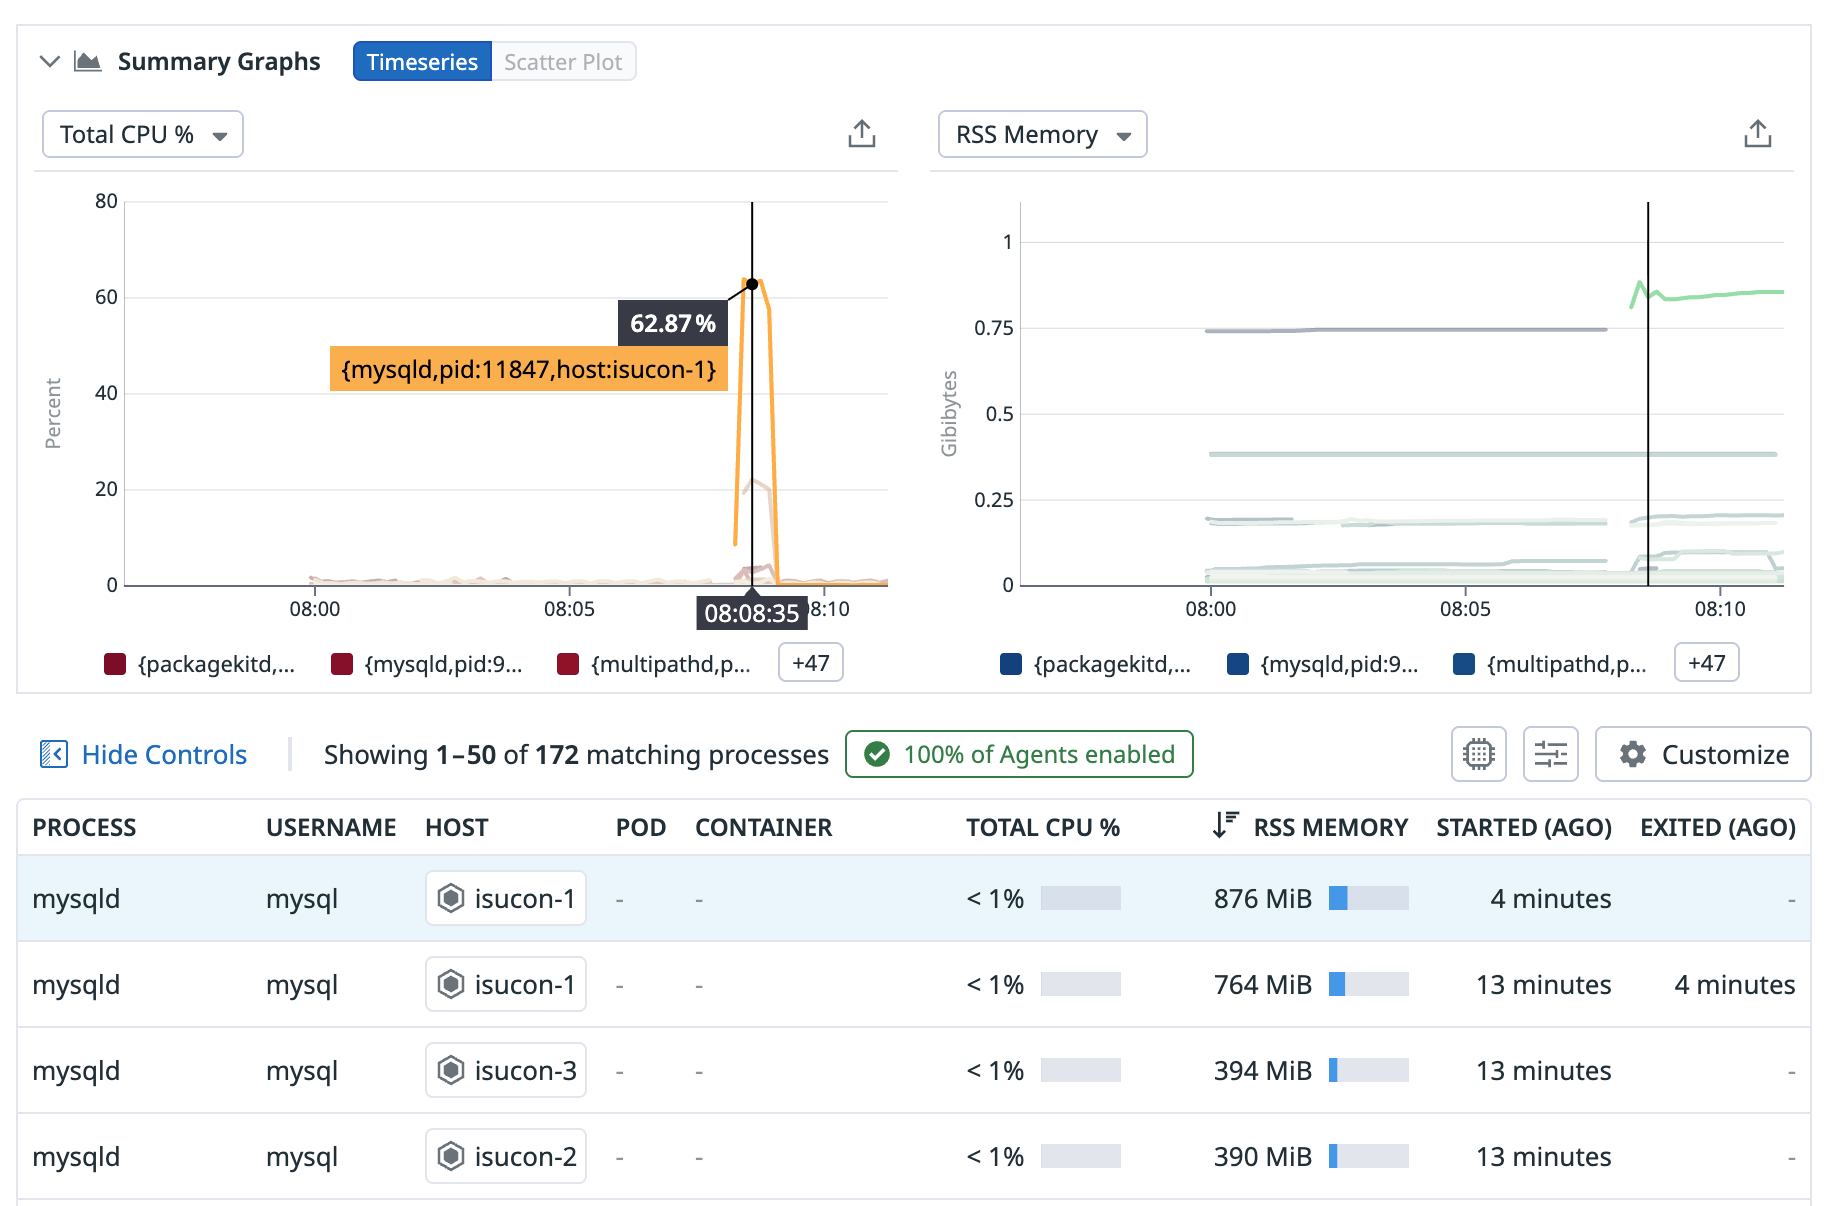Sort by HOST column header
This screenshot has width=1834, height=1206.
[x=457, y=828]
